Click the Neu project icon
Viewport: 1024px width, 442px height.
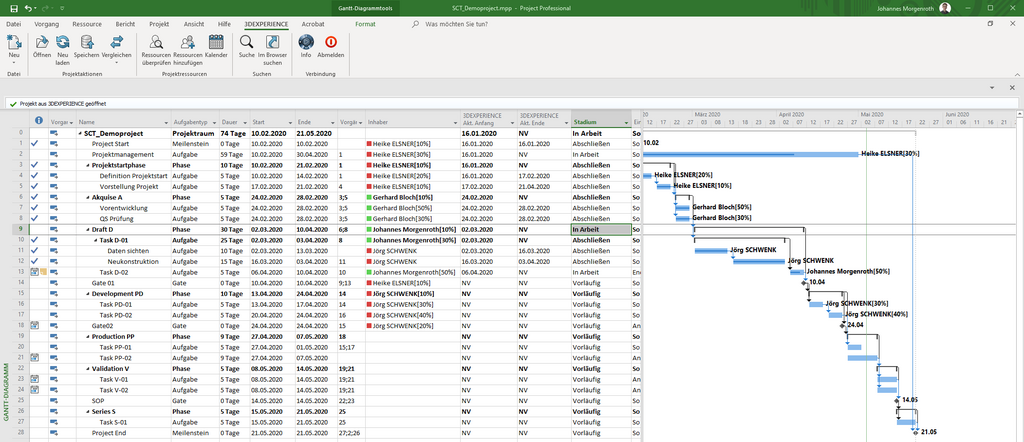point(14,42)
